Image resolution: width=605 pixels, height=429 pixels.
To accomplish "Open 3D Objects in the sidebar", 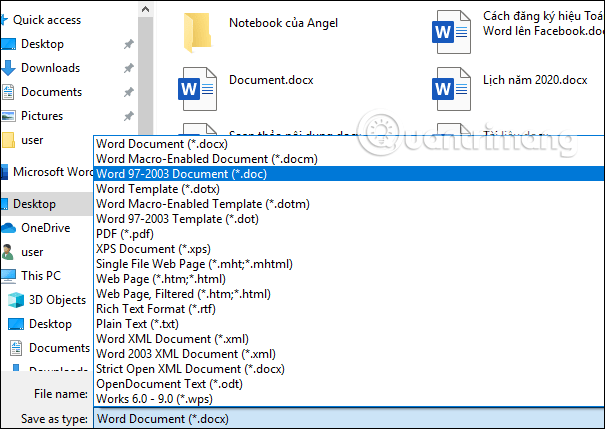I will pyautogui.click(x=56, y=299).
